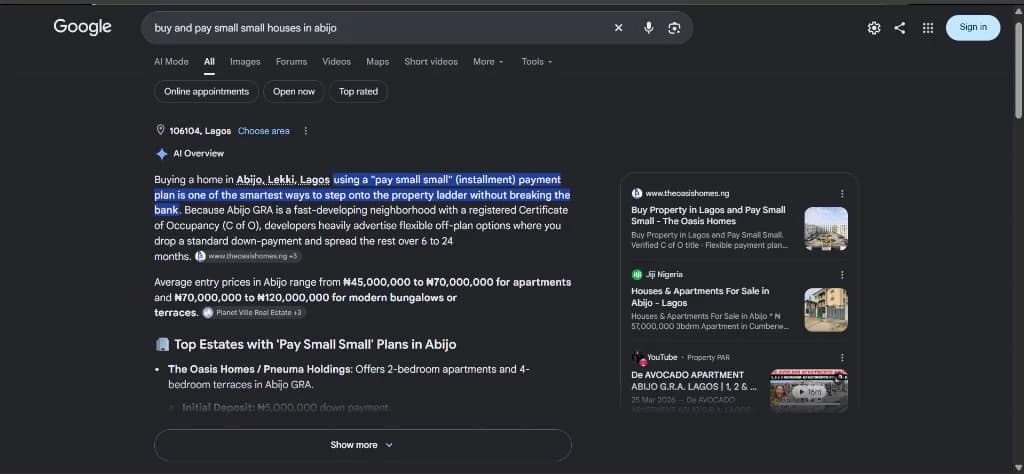Click the AI Overview sparkle icon
Image resolution: width=1024 pixels, height=474 pixels.
pyautogui.click(x=161, y=153)
